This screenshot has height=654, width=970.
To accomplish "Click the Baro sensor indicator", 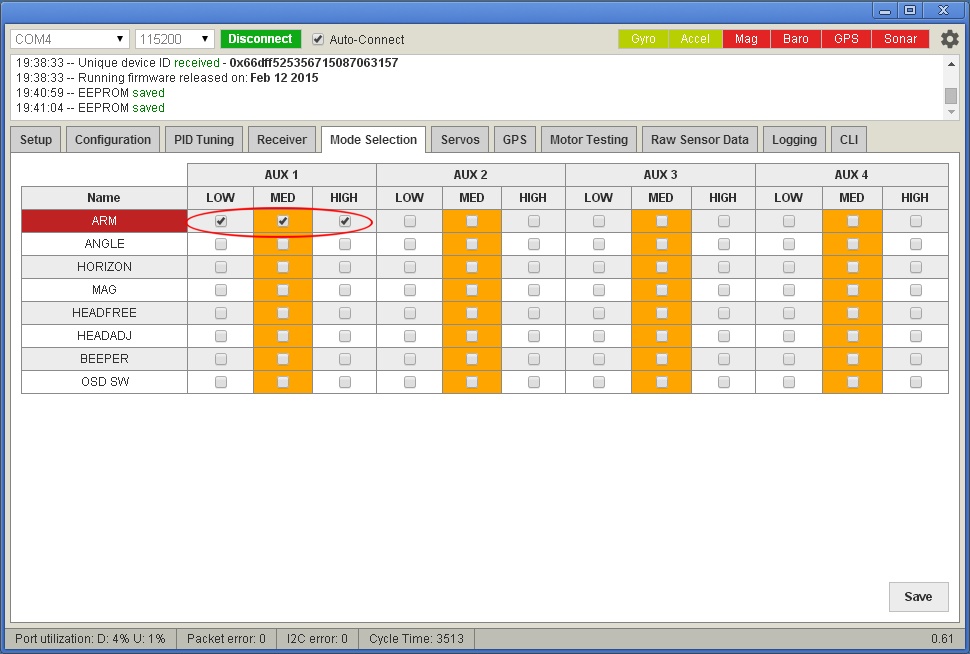I will (796, 39).
